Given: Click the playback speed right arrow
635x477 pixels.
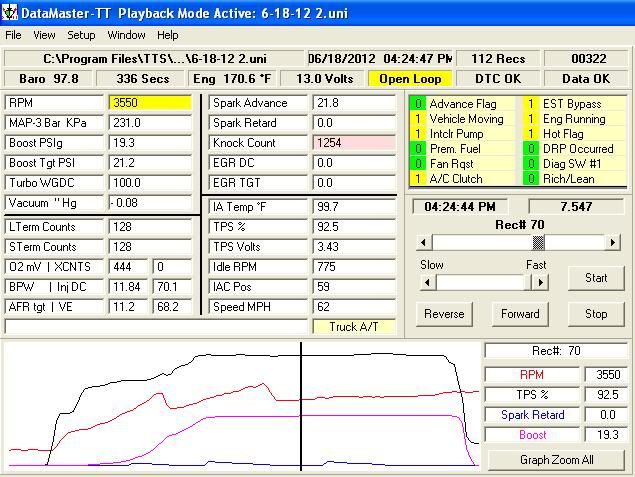Looking at the screenshot, I should coord(540,282).
